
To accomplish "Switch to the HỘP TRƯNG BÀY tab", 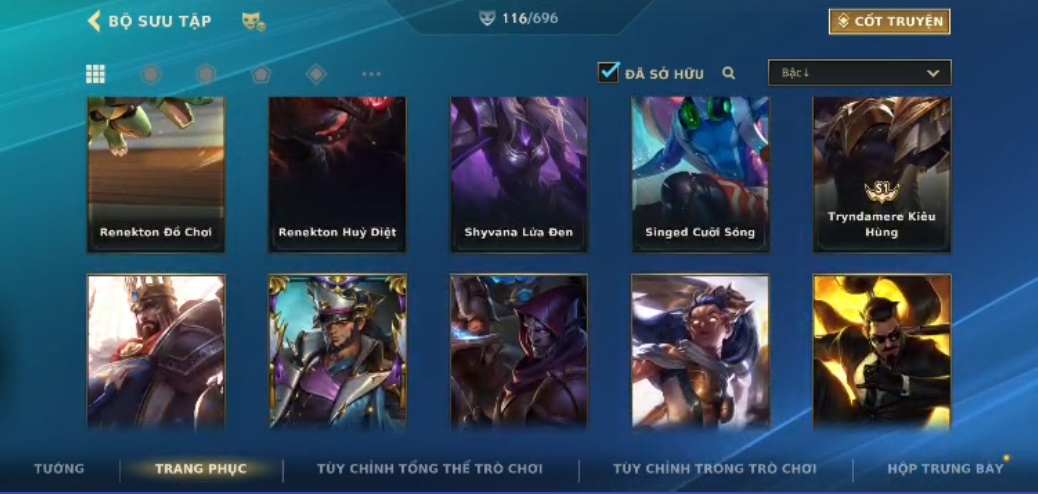I will click(x=945, y=469).
